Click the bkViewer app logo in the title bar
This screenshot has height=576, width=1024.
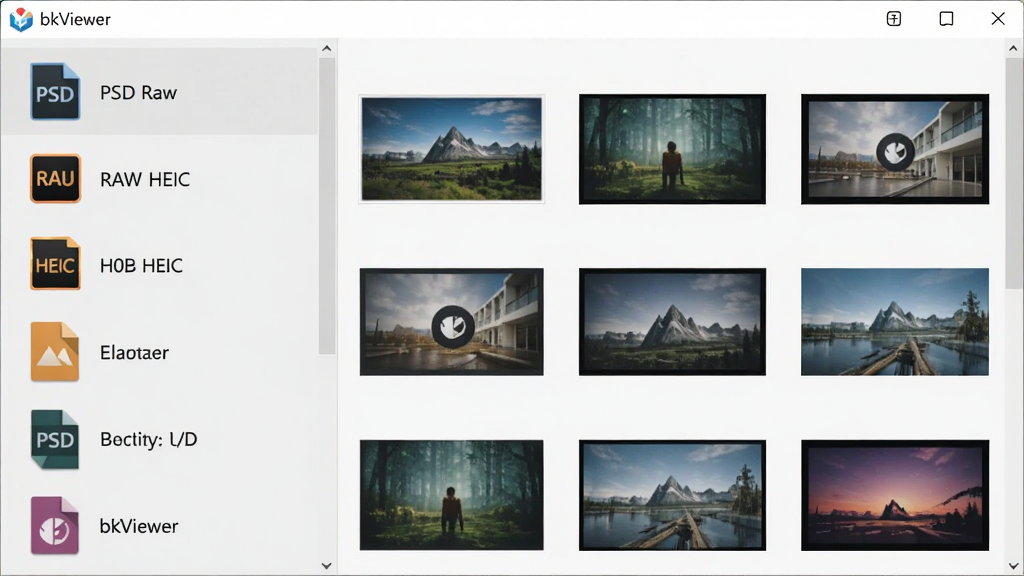(21, 20)
